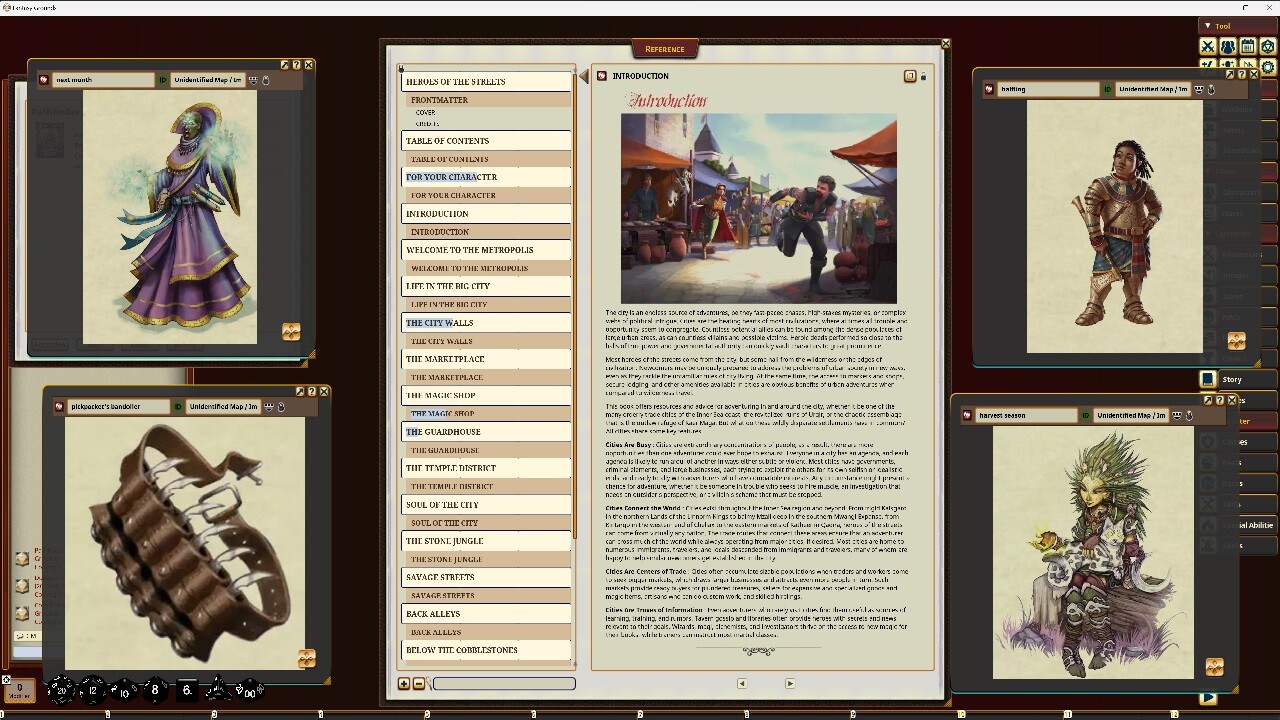1280x720 pixels.
Task: Open the calendar tool icon
Action: point(1247,46)
